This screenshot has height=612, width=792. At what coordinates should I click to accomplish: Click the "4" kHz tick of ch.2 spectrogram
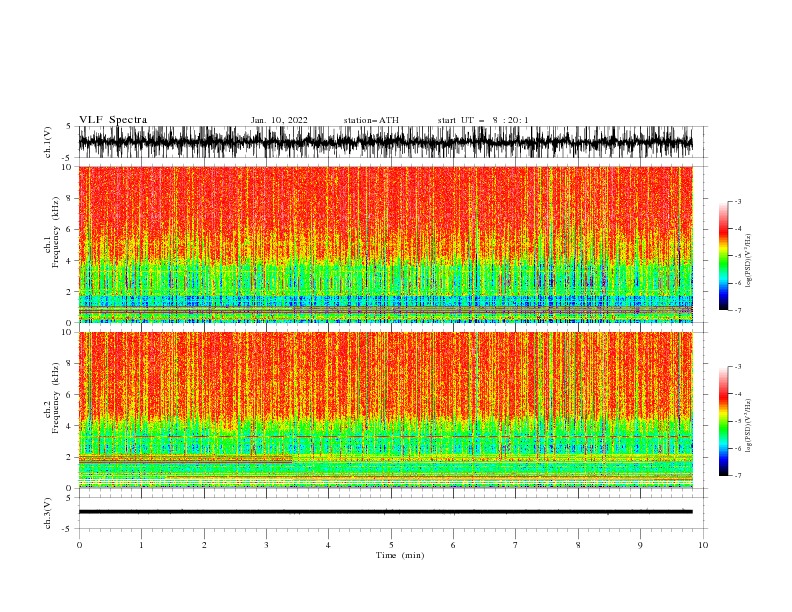point(70,426)
